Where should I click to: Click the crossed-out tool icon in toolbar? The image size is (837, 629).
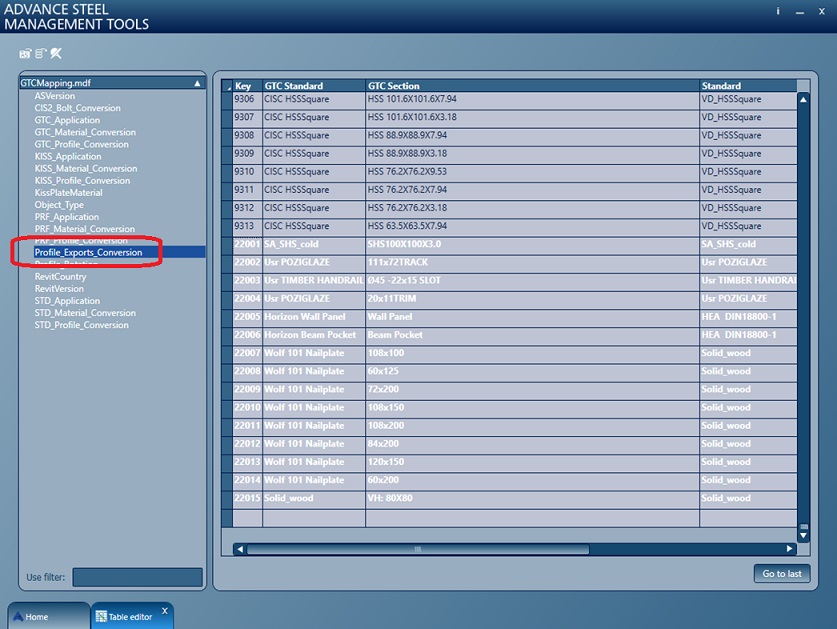coord(56,53)
